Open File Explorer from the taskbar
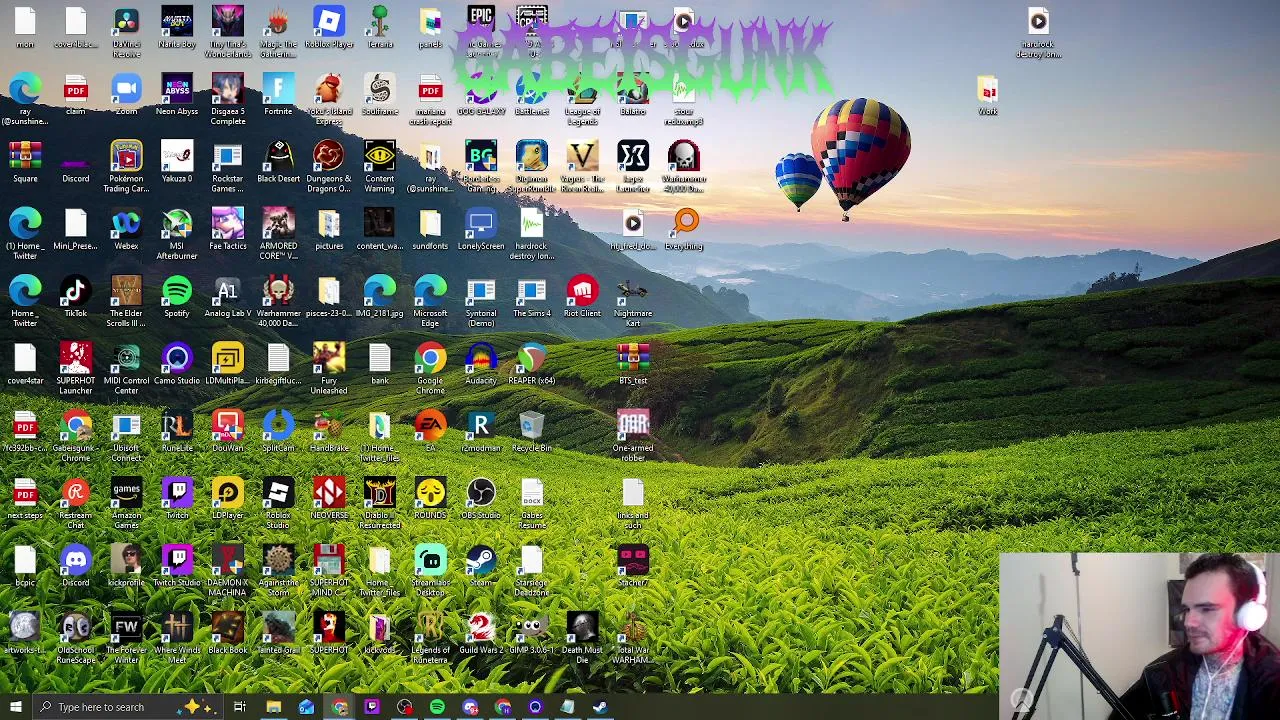This screenshot has width=1280, height=720. [x=273, y=707]
